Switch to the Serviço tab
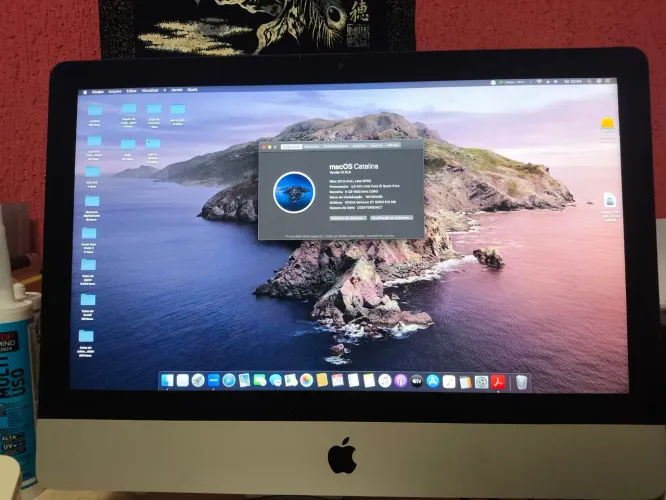Image resolution: width=666 pixels, height=500 pixels. pos(393,145)
